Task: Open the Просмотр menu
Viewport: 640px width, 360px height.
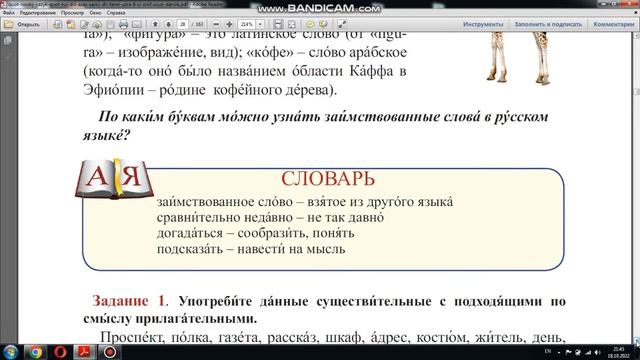Action: (72, 13)
